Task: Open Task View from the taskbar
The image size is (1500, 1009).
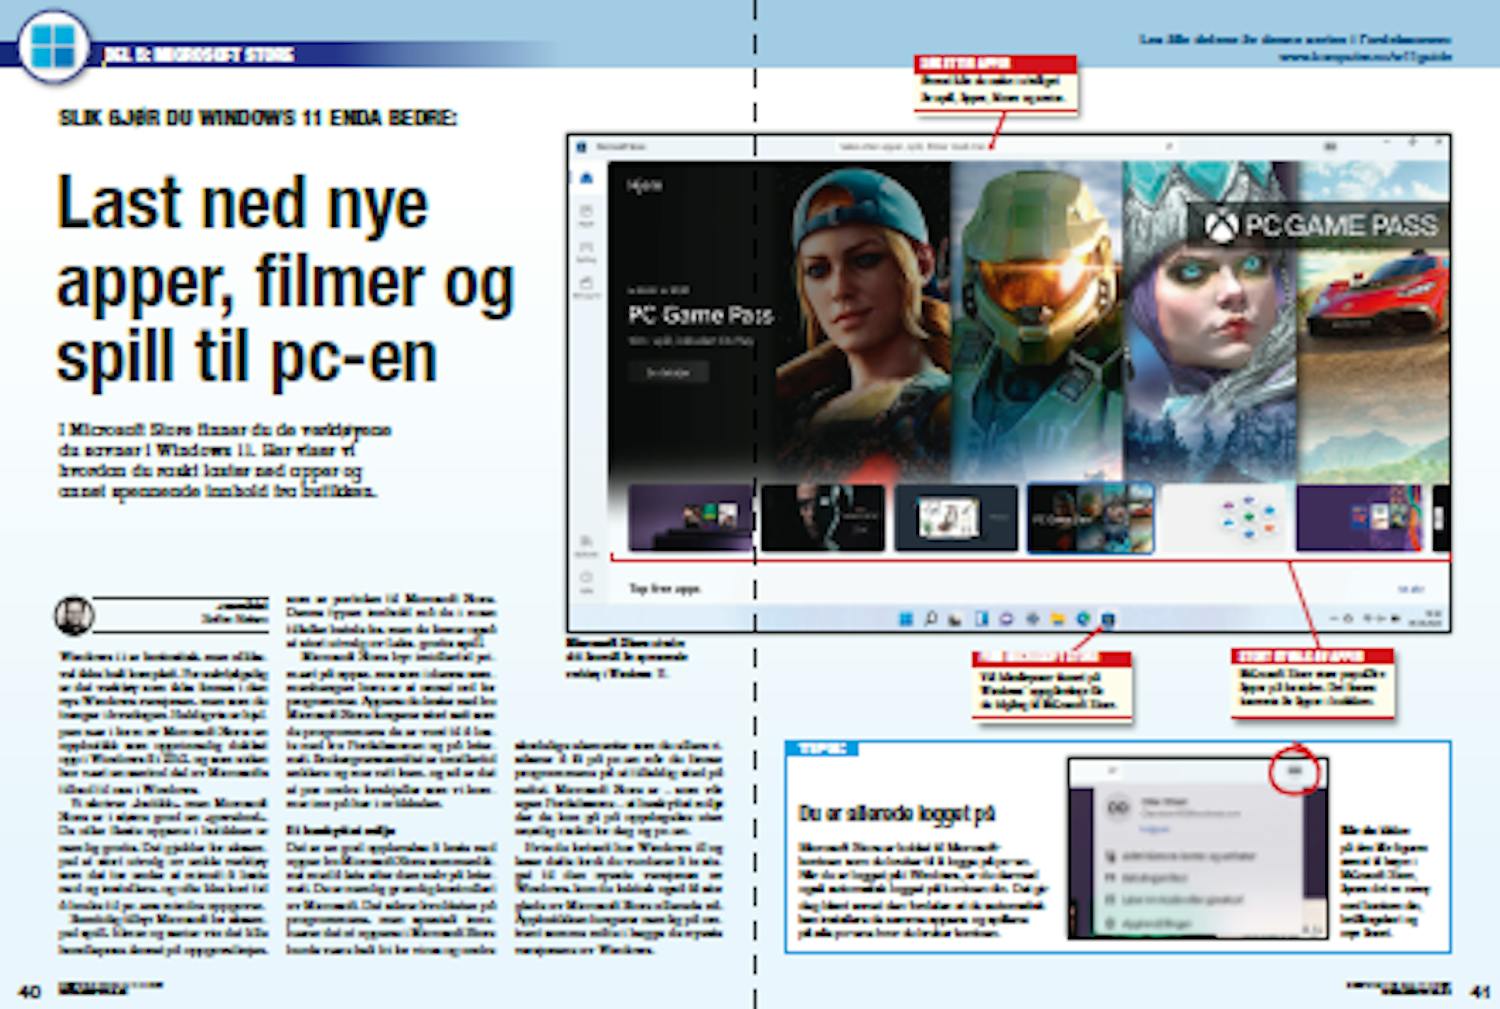Action: pyautogui.click(x=956, y=619)
